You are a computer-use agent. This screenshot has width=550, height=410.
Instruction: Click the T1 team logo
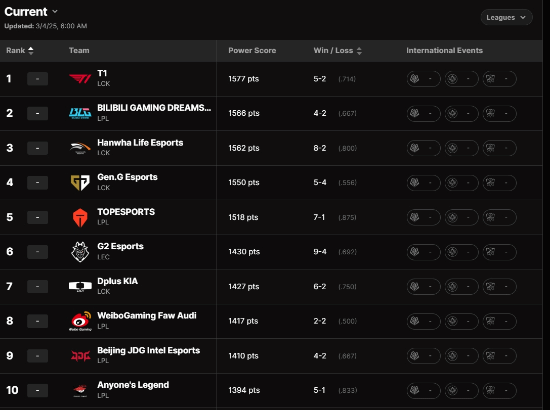80,79
